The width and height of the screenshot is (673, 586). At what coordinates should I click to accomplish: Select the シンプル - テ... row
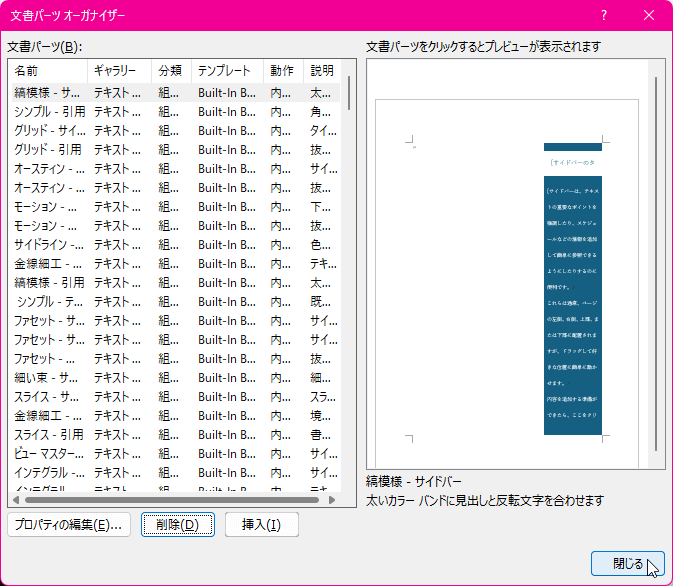coord(176,302)
